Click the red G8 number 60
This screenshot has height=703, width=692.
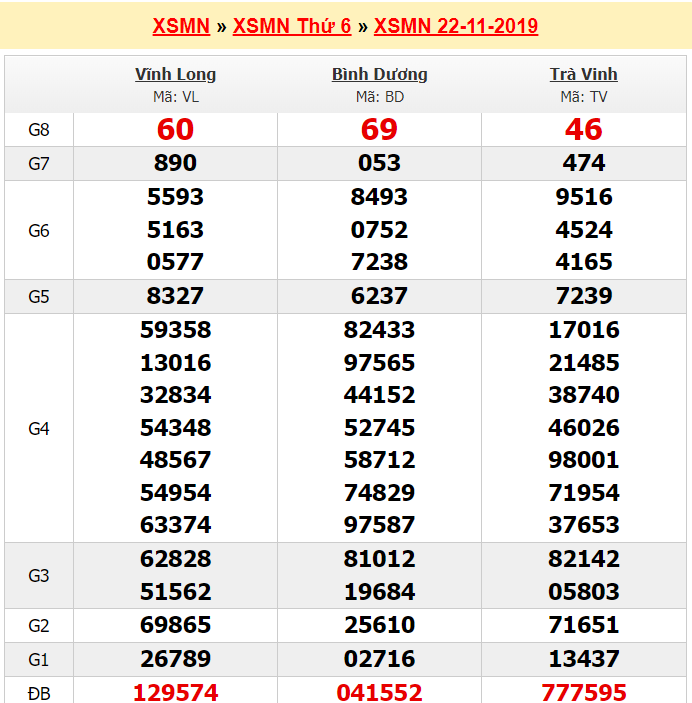175,129
